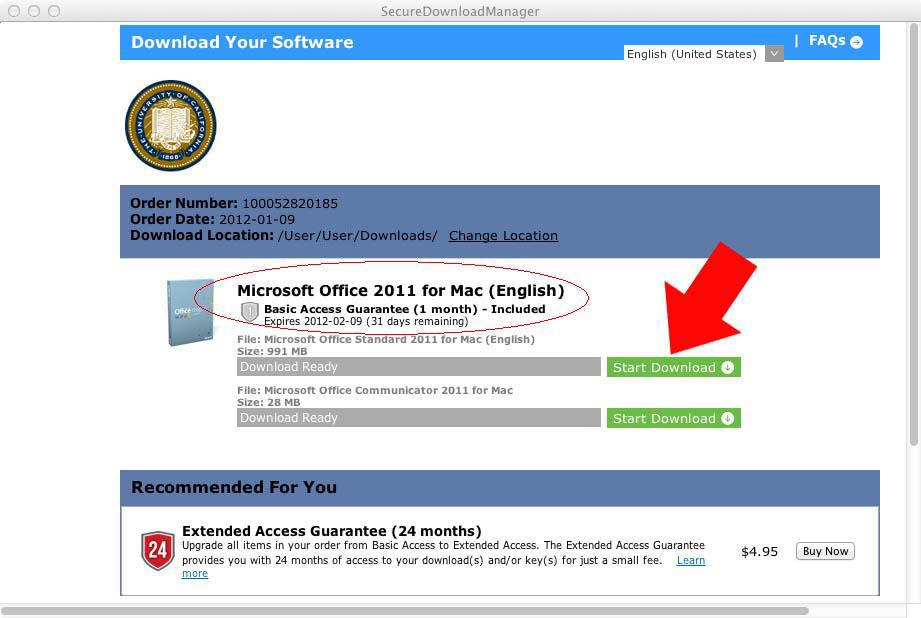Click 'Size: 28 MB' text
The height and width of the screenshot is (618, 921).
pos(268,402)
